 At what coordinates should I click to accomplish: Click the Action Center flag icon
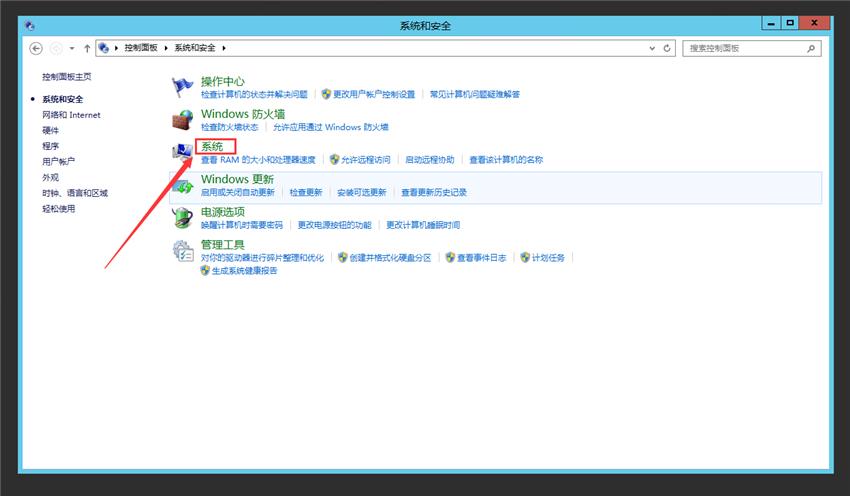182,87
